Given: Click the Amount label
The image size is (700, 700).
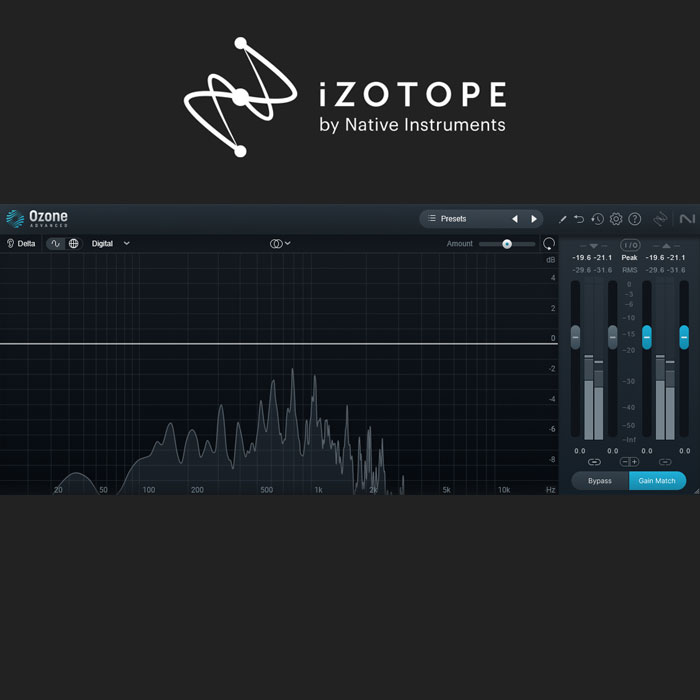Looking at the screenshot, I should [459, 244].
